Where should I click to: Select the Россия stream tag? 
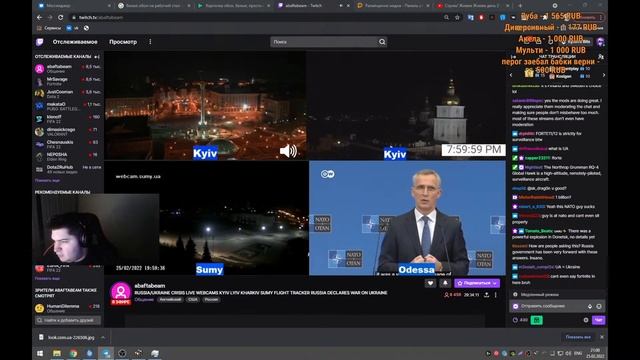[x=211, y=300]
